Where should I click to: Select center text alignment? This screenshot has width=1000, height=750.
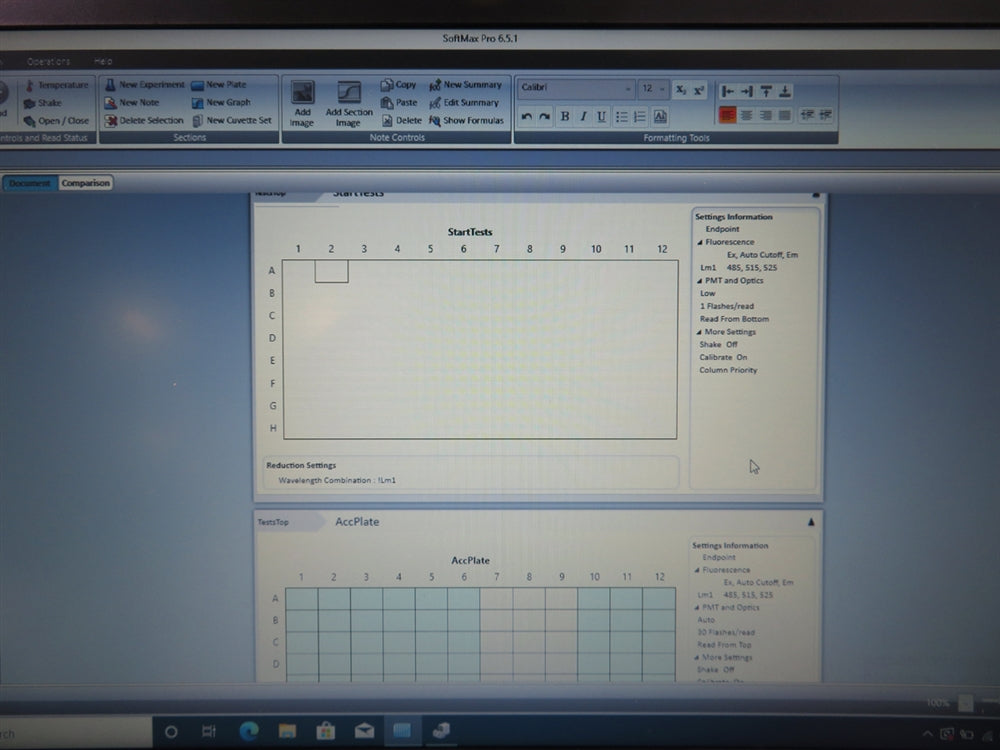pyautogui.click(x=746, y=115)
